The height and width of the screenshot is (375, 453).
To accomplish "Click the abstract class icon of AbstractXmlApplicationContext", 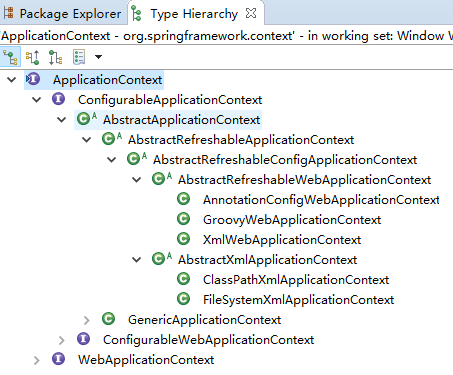I will click(162, 259).
